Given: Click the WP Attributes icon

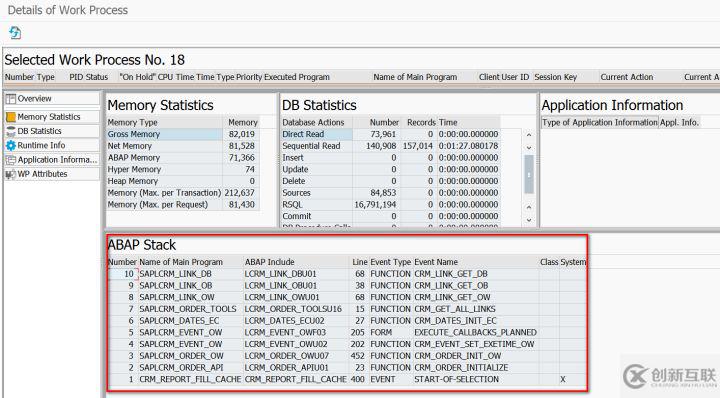Looking at the screenshot, I should (x=11, y=174).
